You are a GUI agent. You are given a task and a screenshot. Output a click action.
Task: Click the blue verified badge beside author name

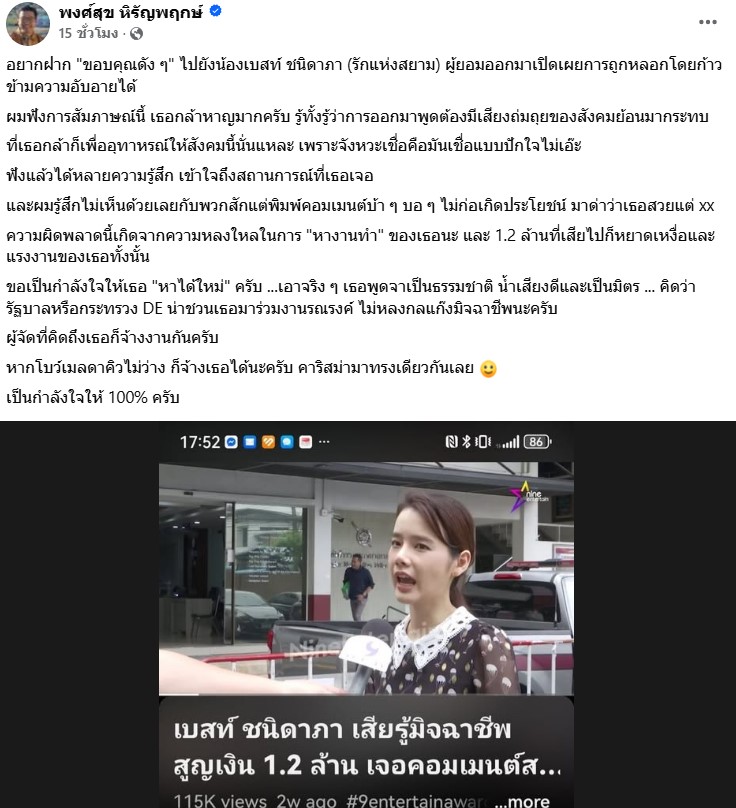pyautogui.click(x=215, y=11)
